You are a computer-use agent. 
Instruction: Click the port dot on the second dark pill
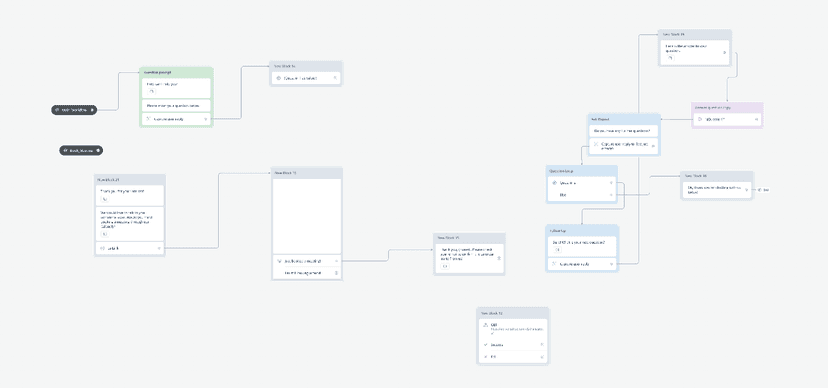pyautogui.click(x=98, y=150)
